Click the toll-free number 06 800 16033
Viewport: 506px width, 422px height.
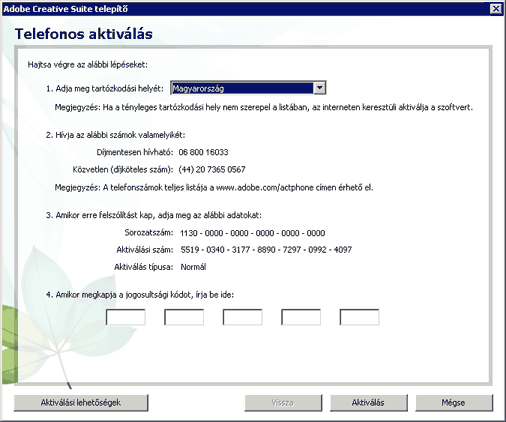click(x=203, y=152)
